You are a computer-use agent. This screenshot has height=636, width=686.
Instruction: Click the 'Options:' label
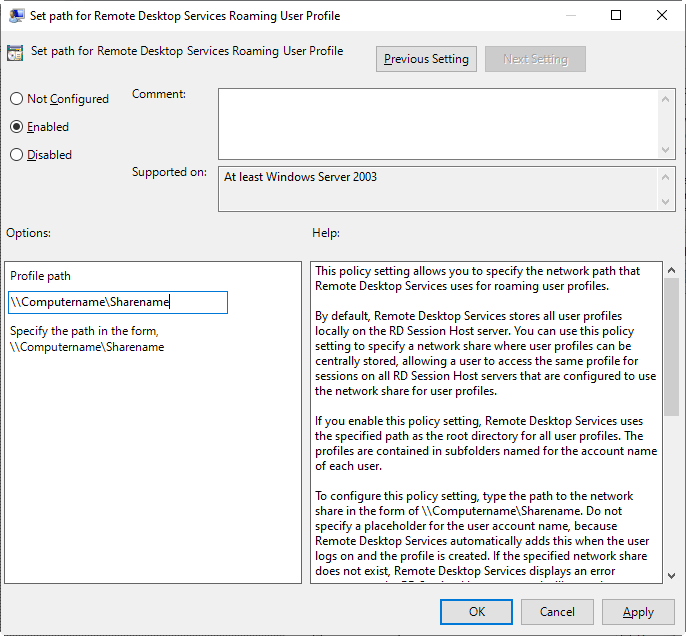[x=28, y=233]
